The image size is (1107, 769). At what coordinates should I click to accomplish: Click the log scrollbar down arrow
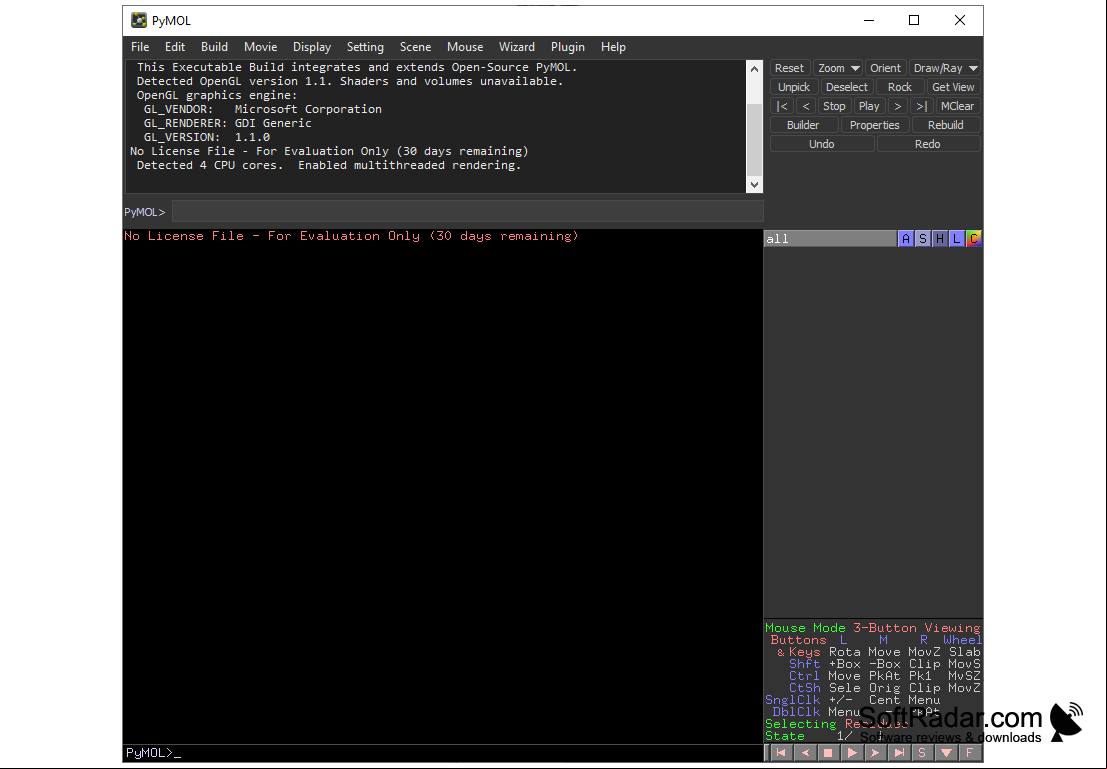click(x=754, y=184)
